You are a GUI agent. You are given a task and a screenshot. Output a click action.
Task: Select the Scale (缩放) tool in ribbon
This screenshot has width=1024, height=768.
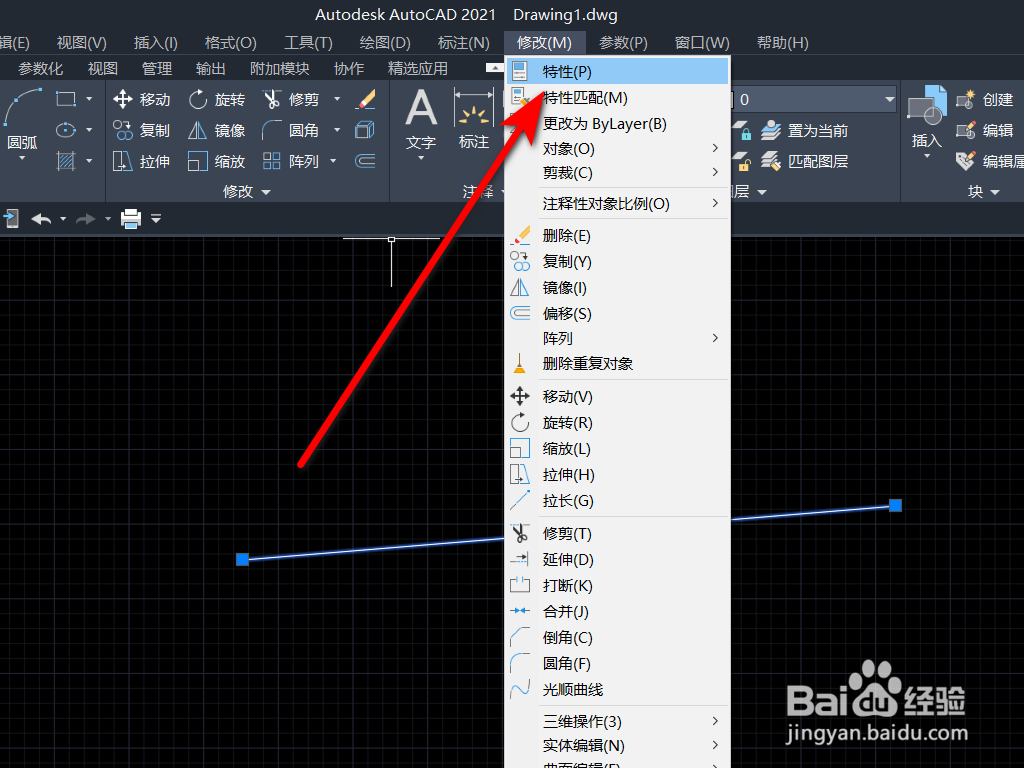pyautogui.click(x=216, y=161)
